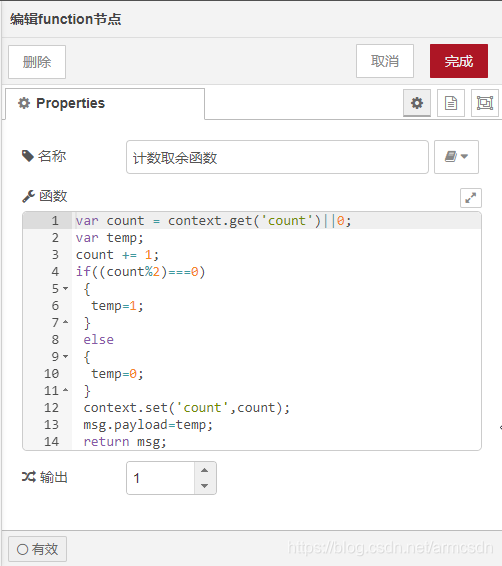Viewport: 502px width, 566px height.
Task: Click line number 1 in gutter
Action: (x=55, y=221)
